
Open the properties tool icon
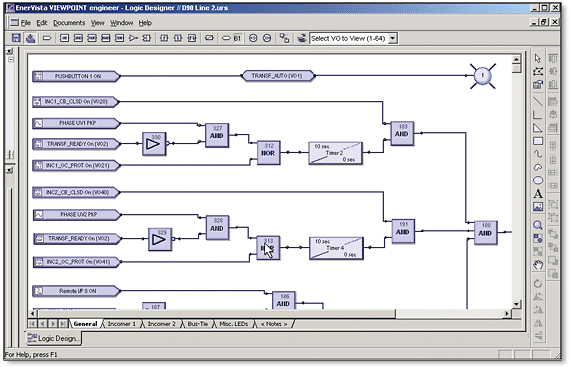pyautogui.click(x=538, y=85)
